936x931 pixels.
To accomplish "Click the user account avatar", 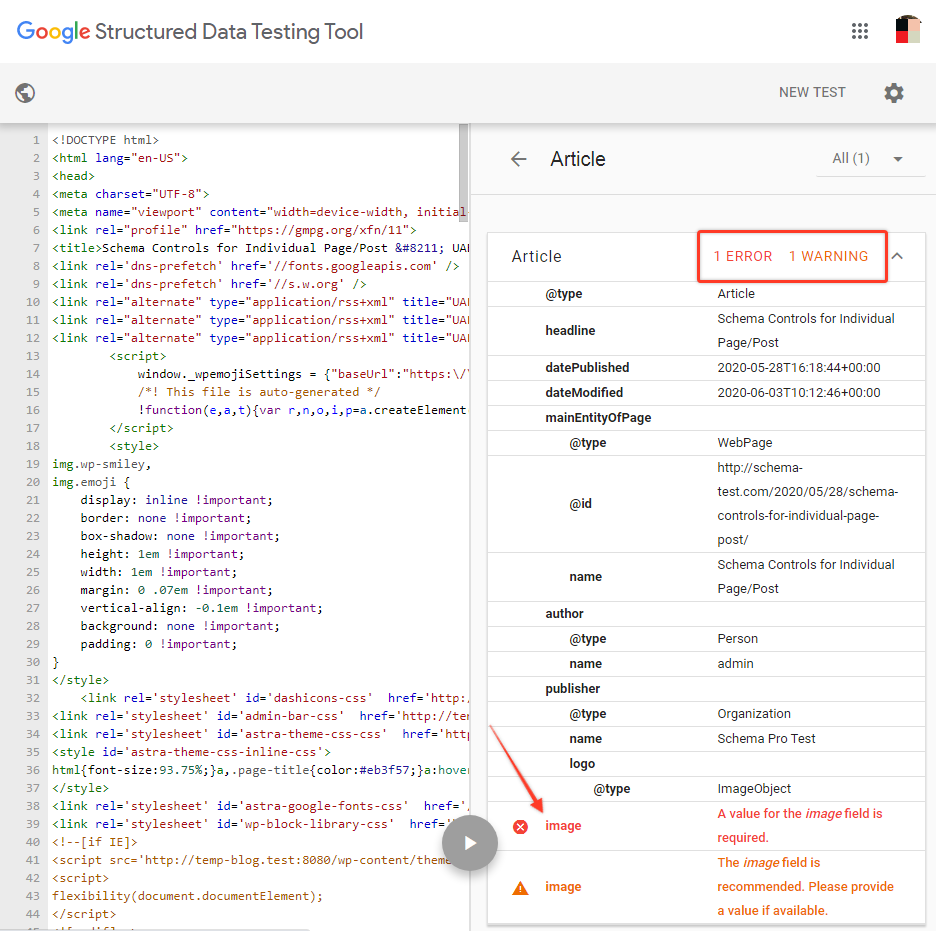I will 907,31.
